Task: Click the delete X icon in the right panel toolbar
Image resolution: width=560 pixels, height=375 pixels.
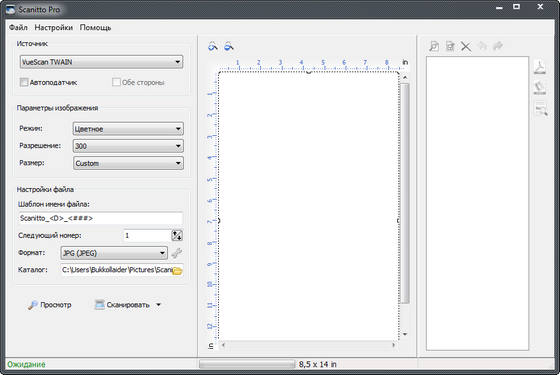Action: [466, 46]
